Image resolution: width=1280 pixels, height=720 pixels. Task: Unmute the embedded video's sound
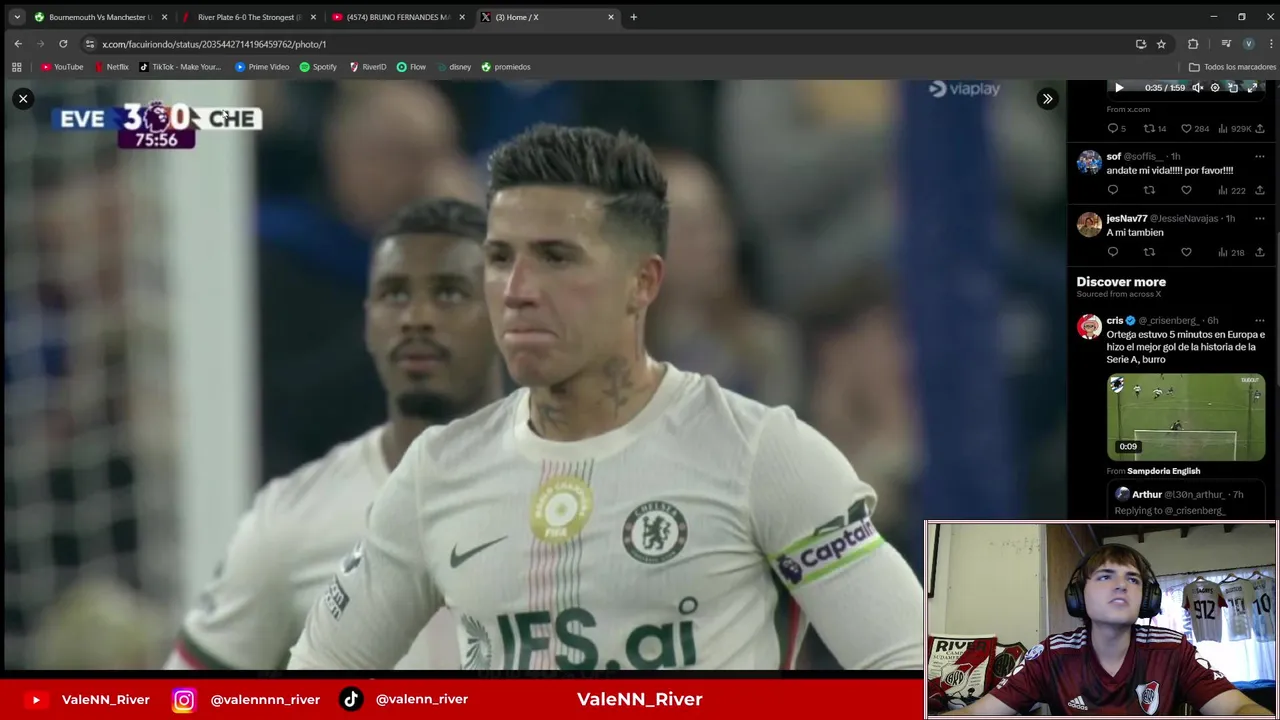1197,88
